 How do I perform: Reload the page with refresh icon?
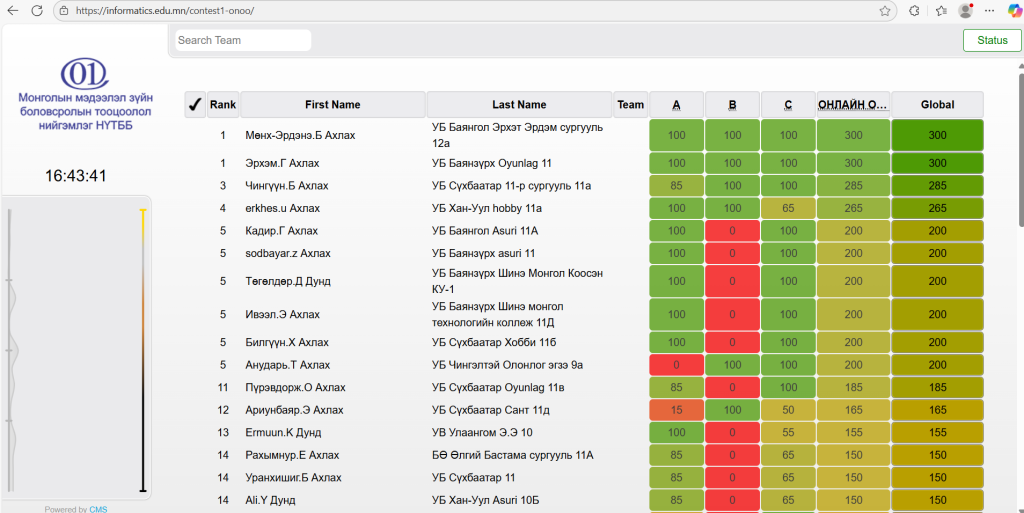point(37,11)
